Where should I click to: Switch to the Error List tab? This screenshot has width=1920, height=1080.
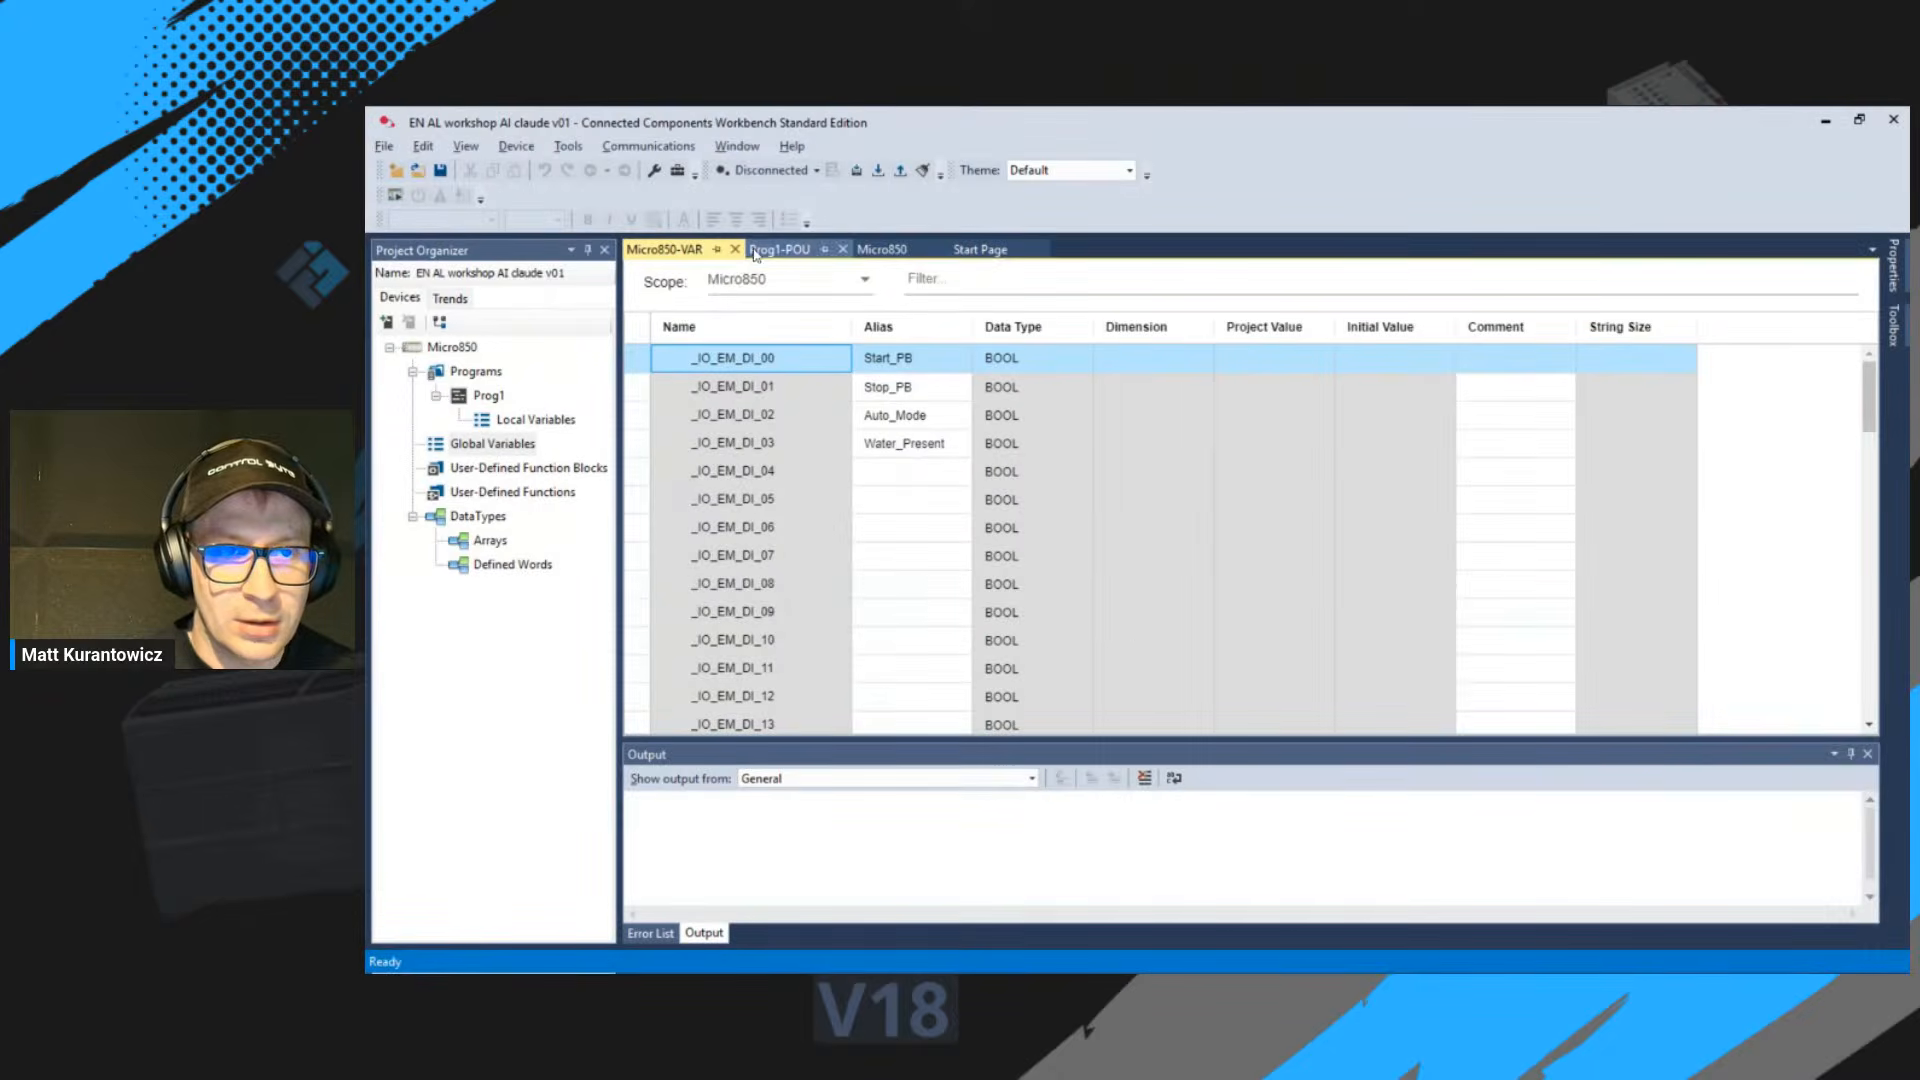pyautogui.click(x=650, y=933)
